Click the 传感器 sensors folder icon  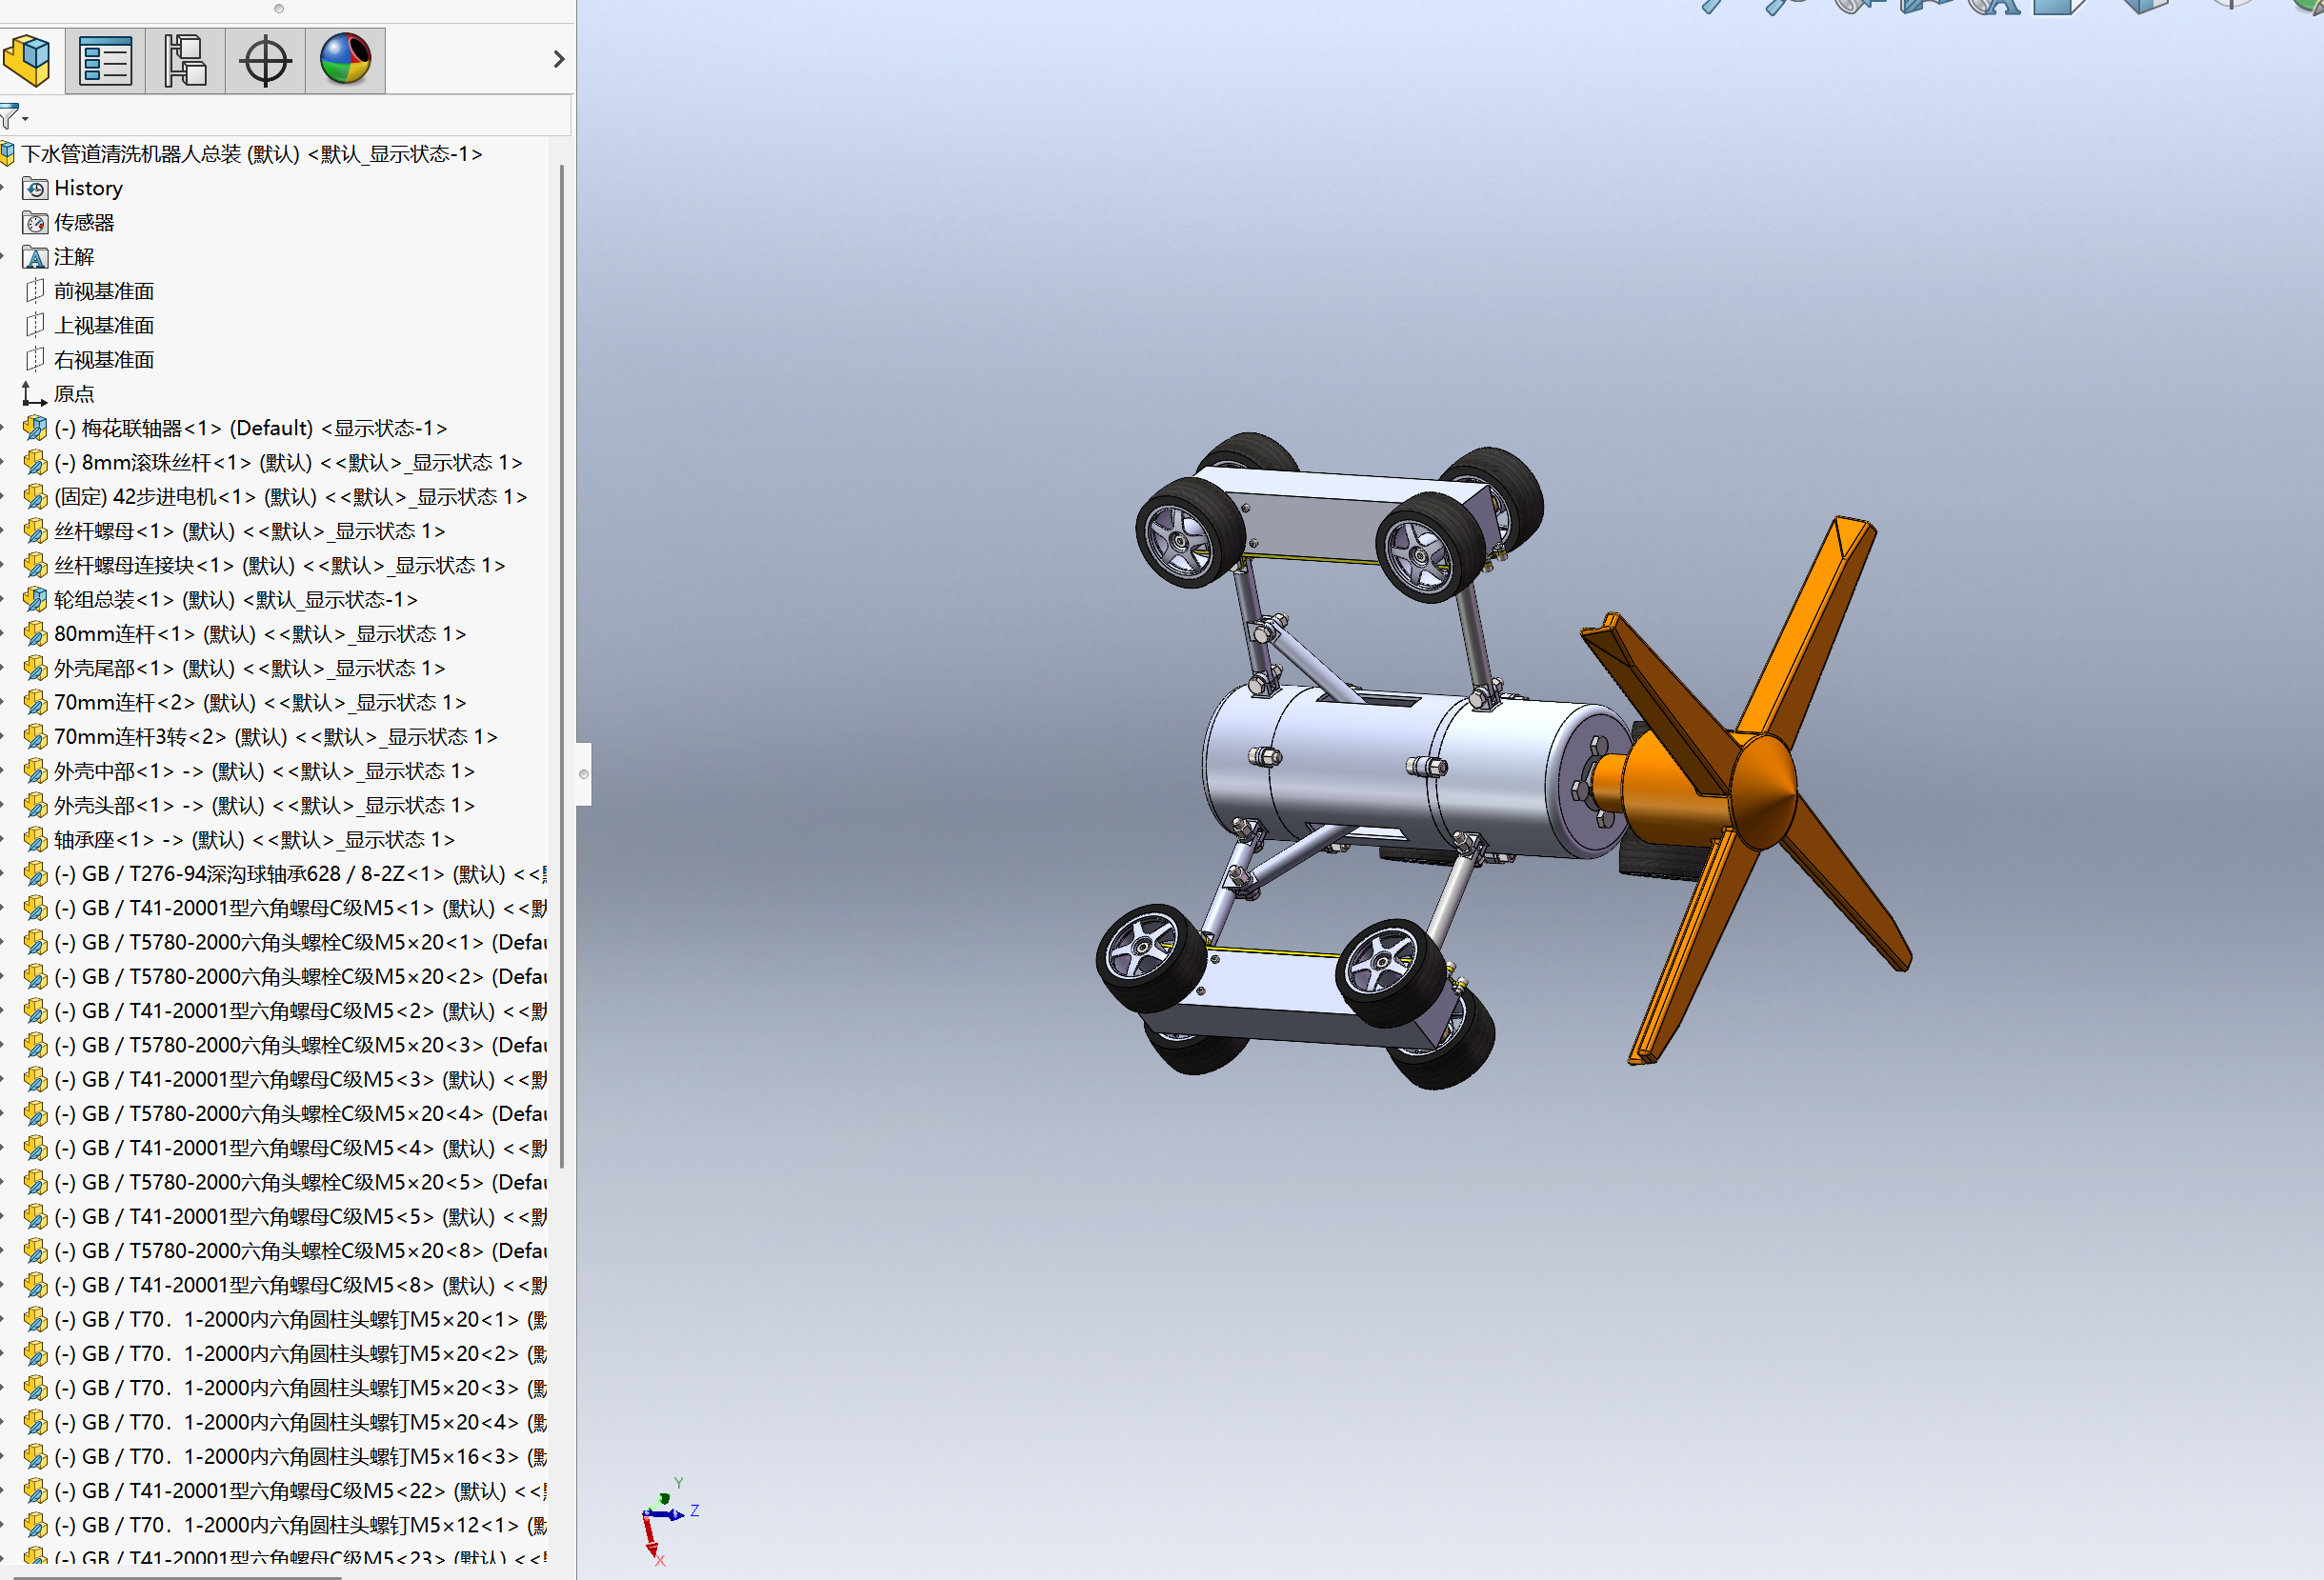click(x=35, y=223)
